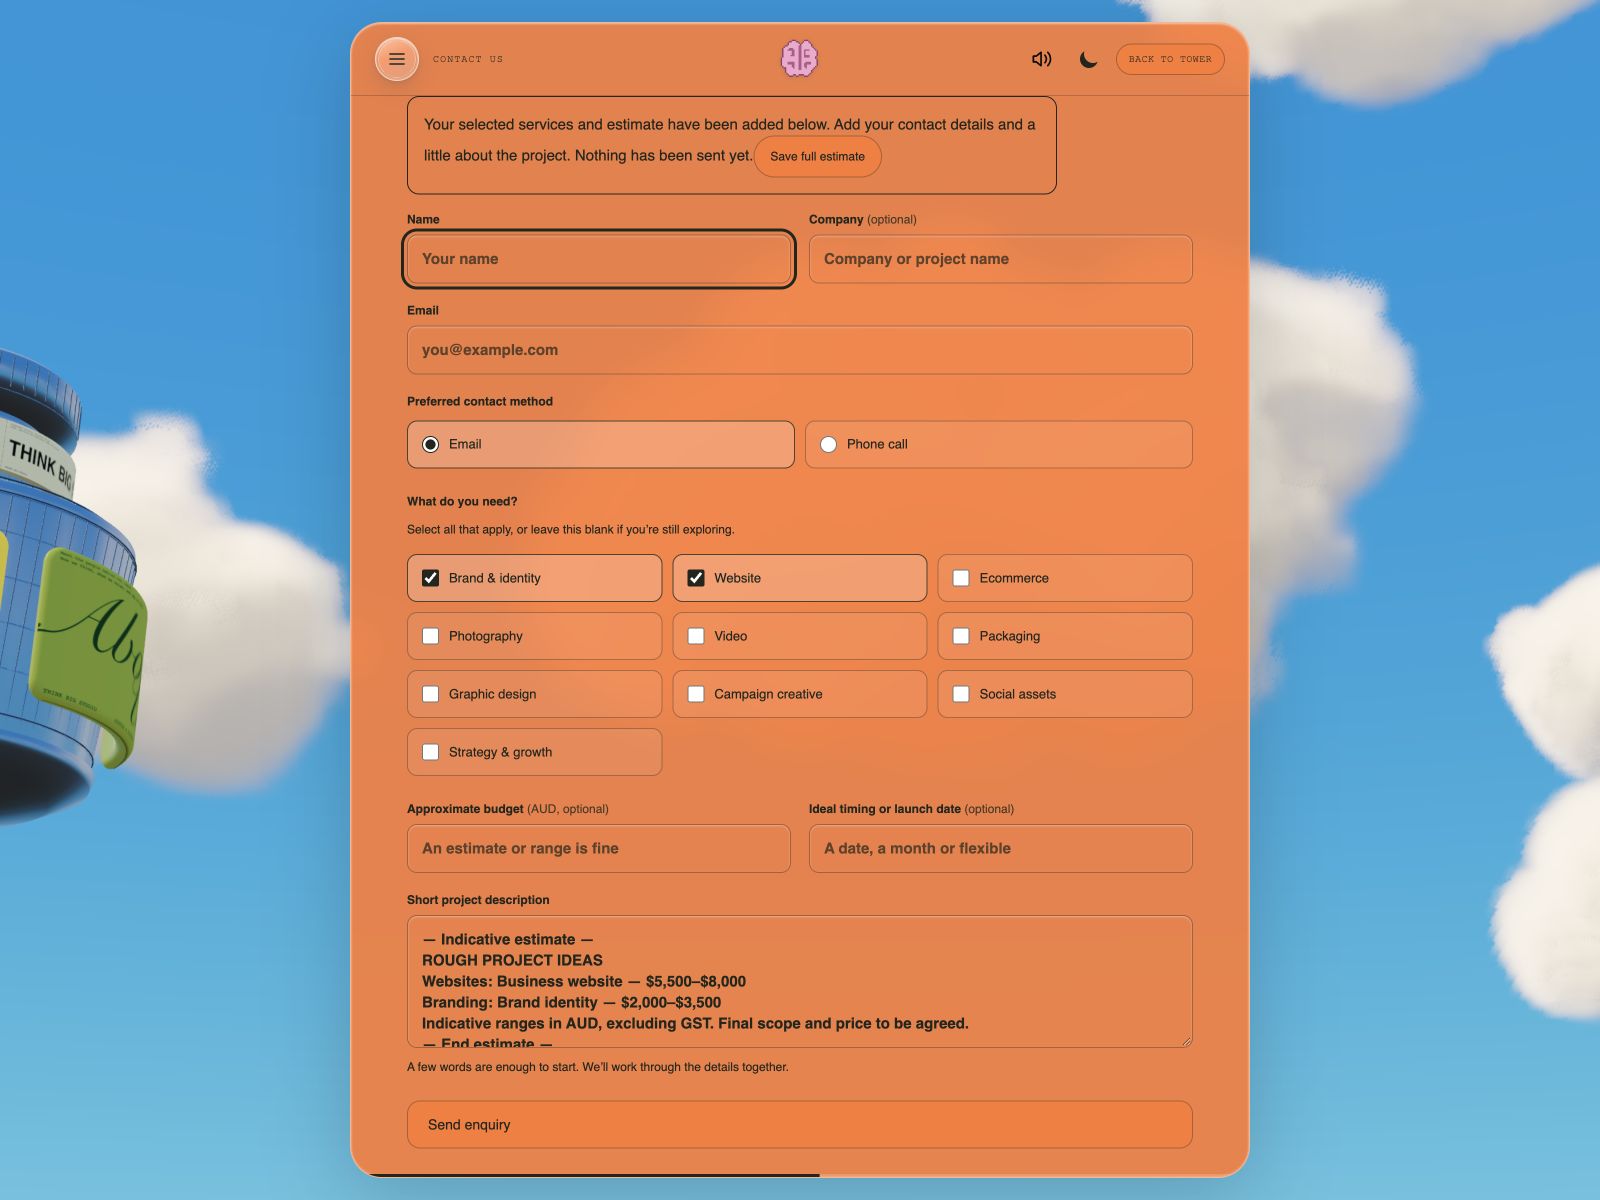Click the 'Preferred contact method' label
Viewport: 1600px width, 1200px height.
[x=480, y=401]
